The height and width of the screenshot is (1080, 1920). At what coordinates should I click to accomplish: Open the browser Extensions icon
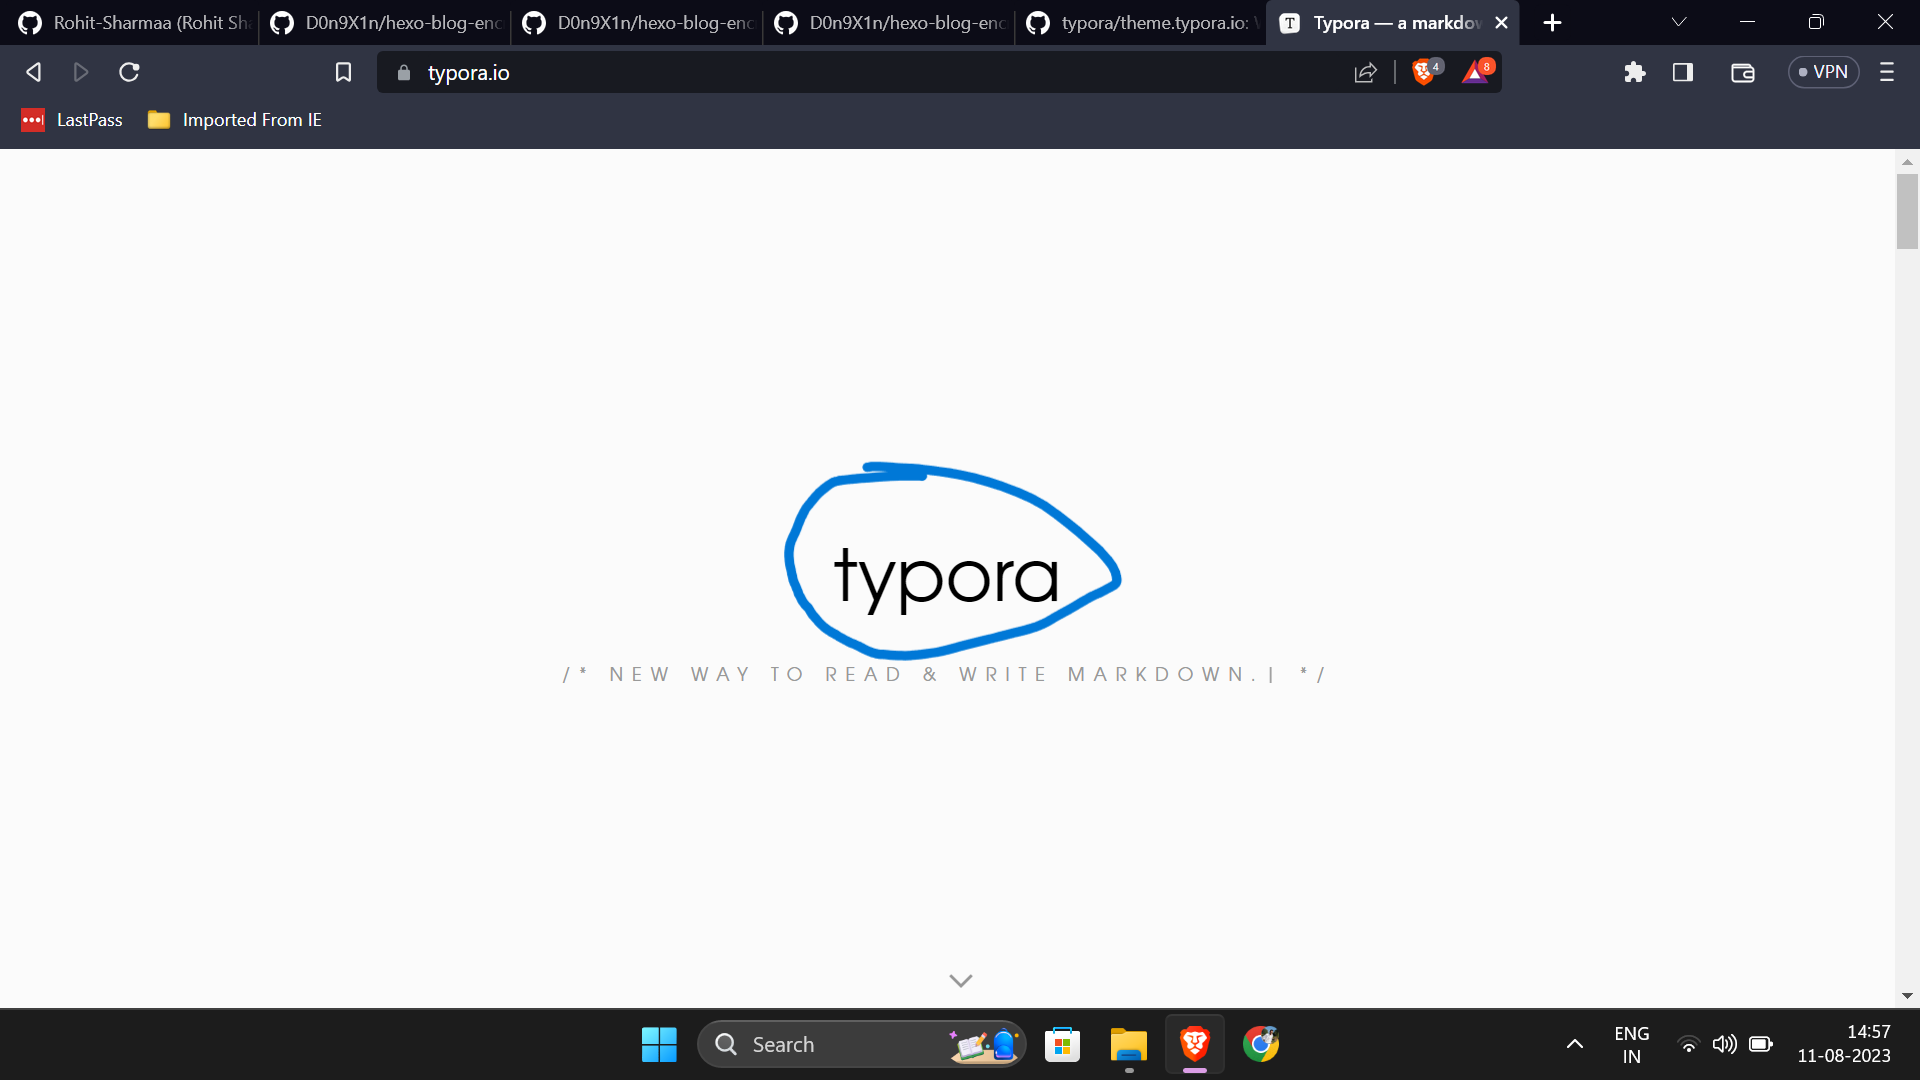tap(1635, 71)
